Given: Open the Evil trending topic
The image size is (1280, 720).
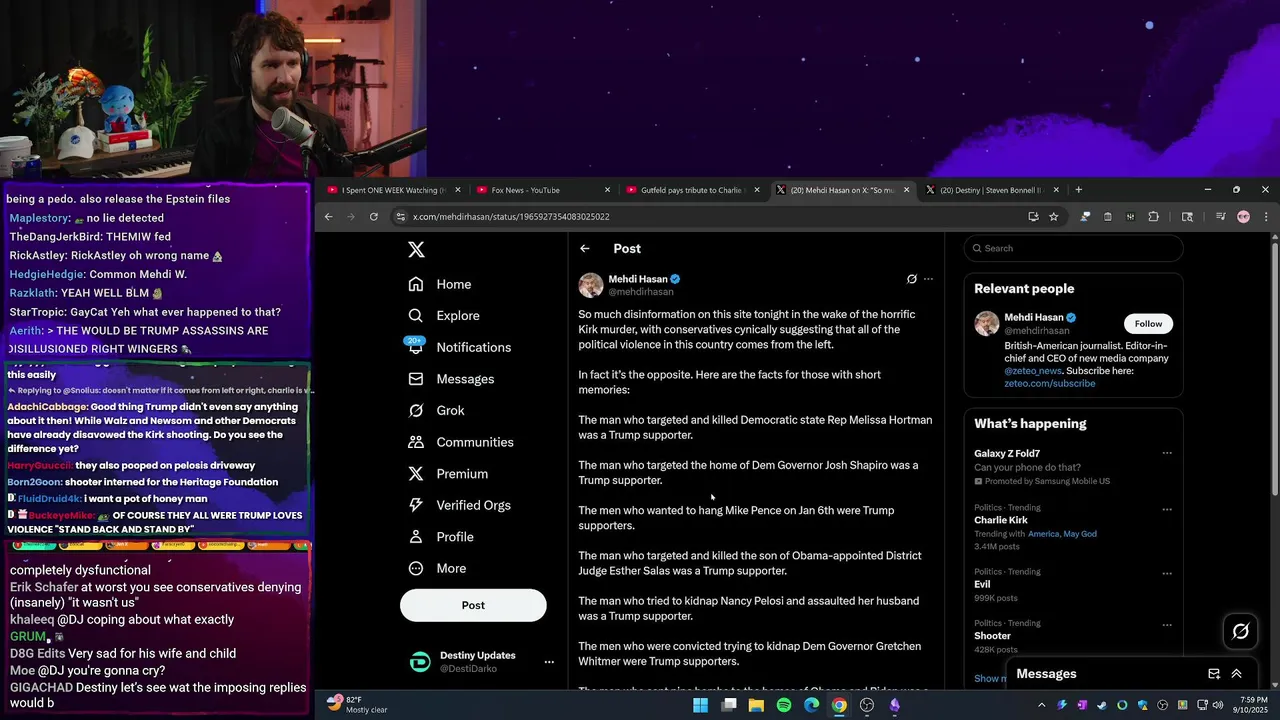Looking at the screenshot, I should coord(983,584).
